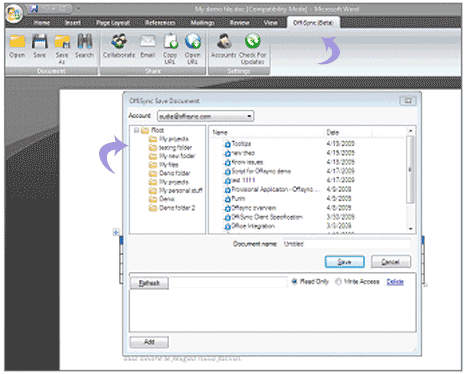The image size is (465, 374).
Task: Click the file list scroll down arrow
Action: tap(411, 229)
